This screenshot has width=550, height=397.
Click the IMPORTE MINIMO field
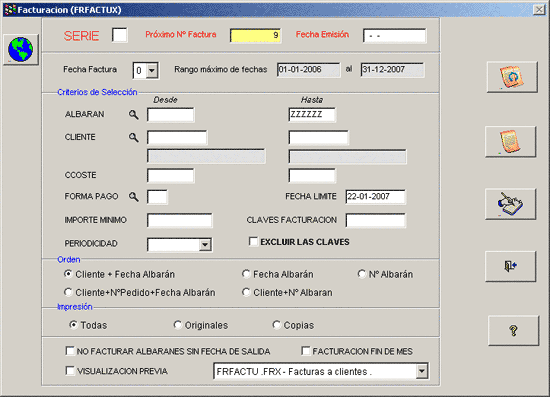(180, 221)
